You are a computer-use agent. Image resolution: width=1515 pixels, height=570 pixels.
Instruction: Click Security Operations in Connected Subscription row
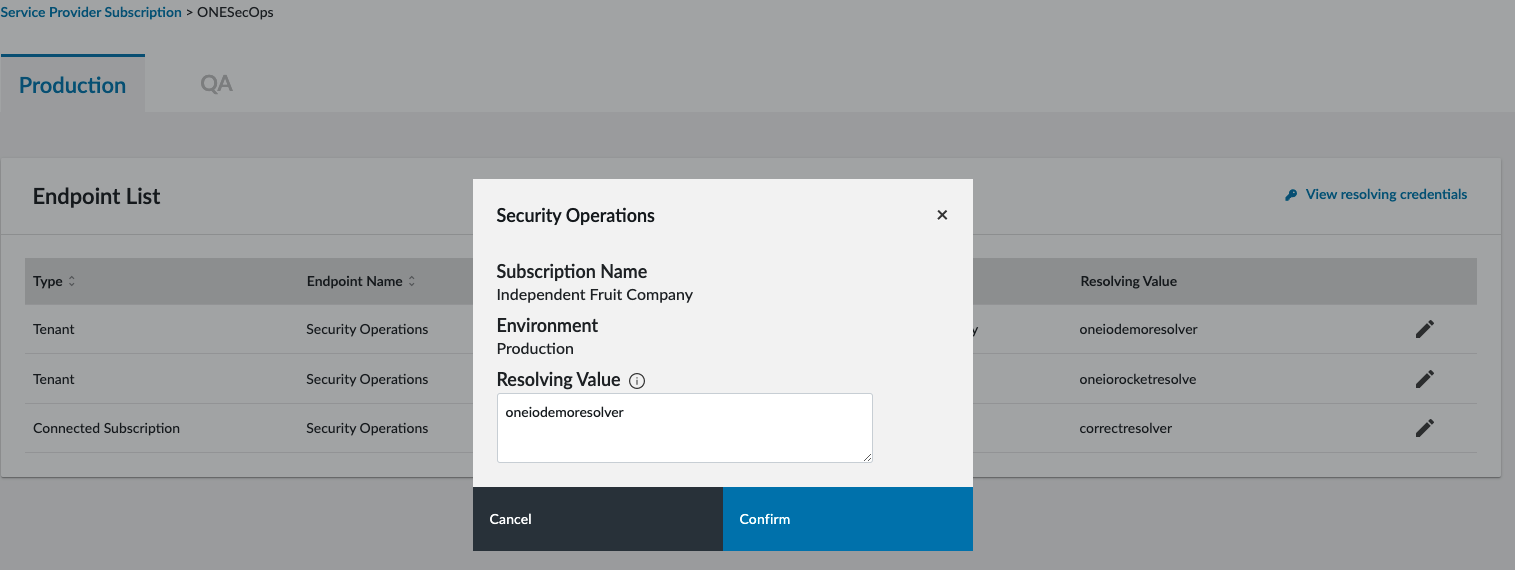(x=367, y=428)
